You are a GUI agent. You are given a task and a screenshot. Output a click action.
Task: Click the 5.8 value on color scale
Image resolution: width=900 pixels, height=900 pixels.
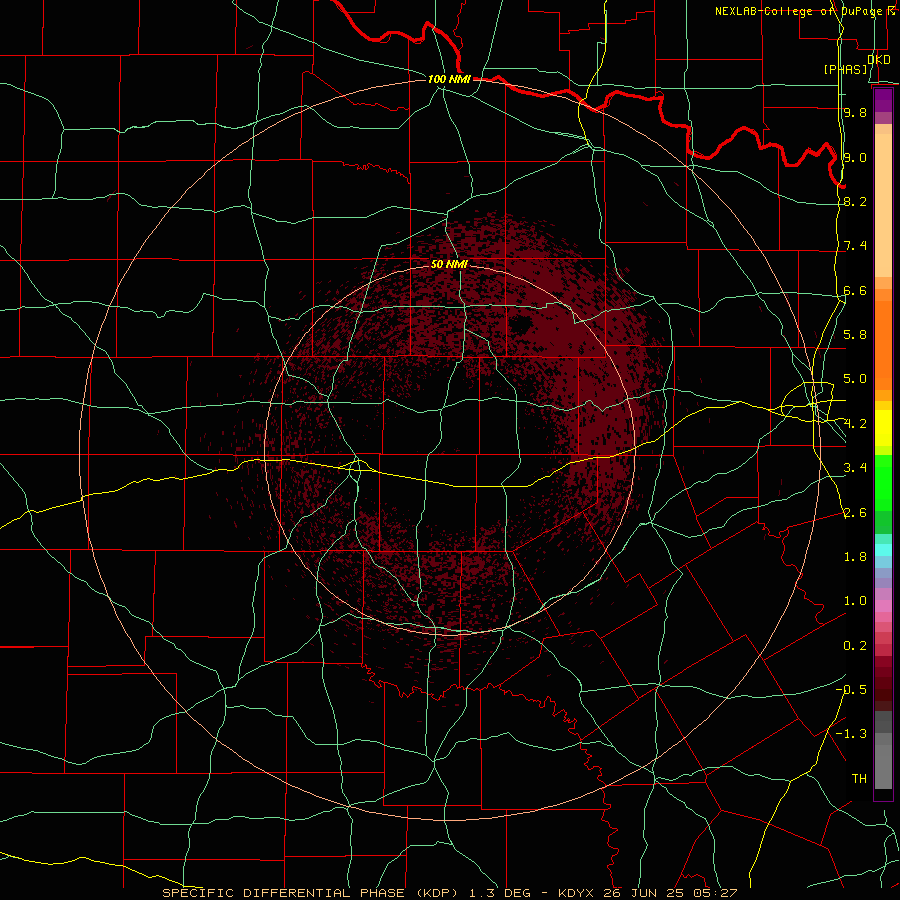click(x=855, y=335)
